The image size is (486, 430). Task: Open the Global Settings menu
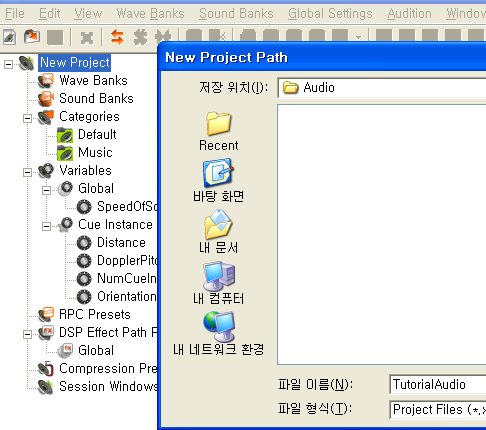tap(330, 14)
